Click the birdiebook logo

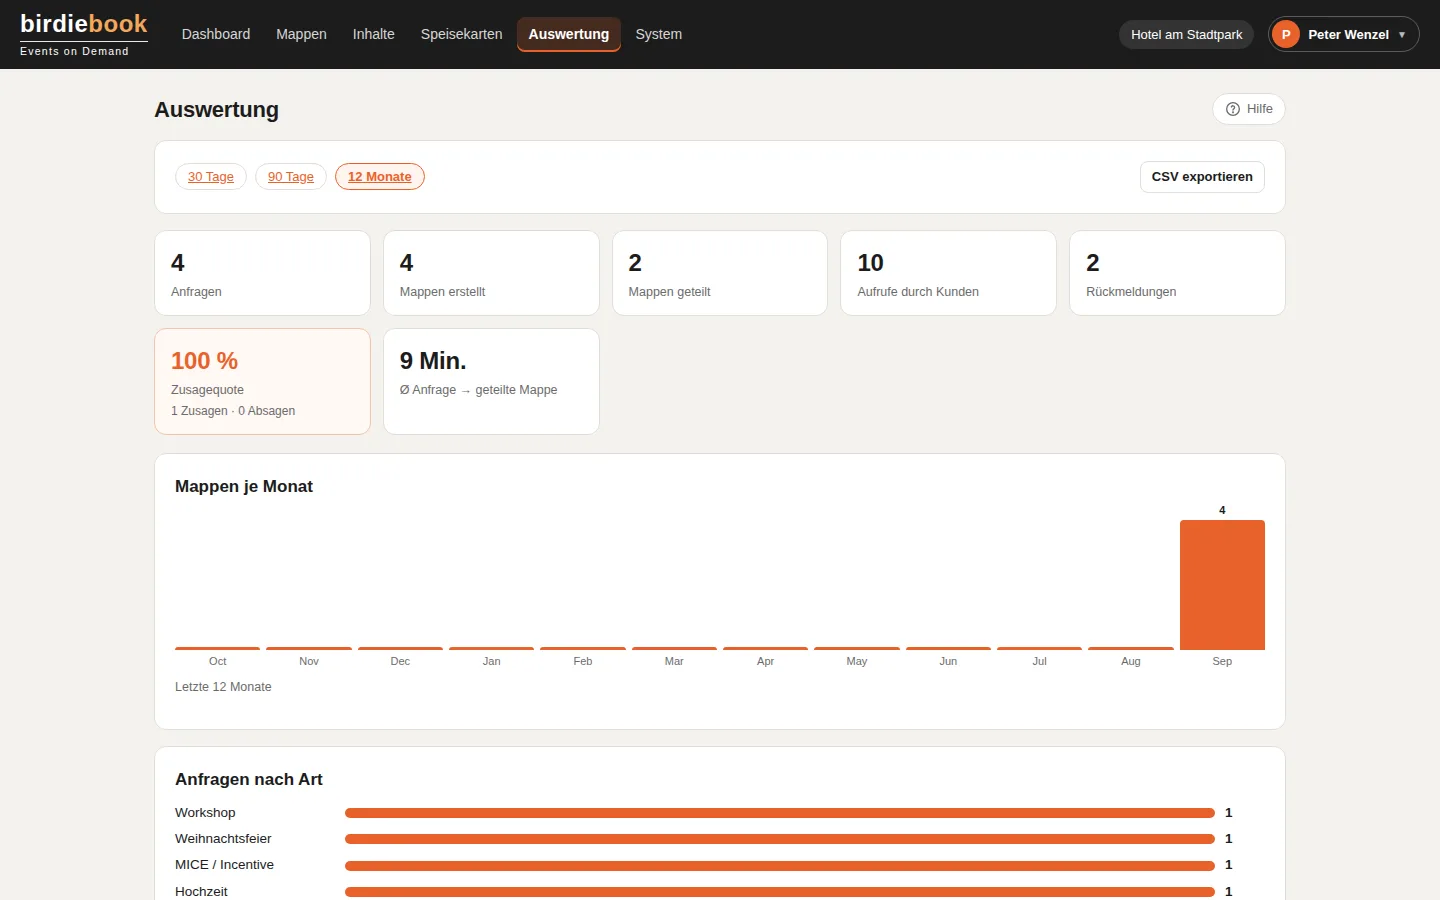click(84, 34)
